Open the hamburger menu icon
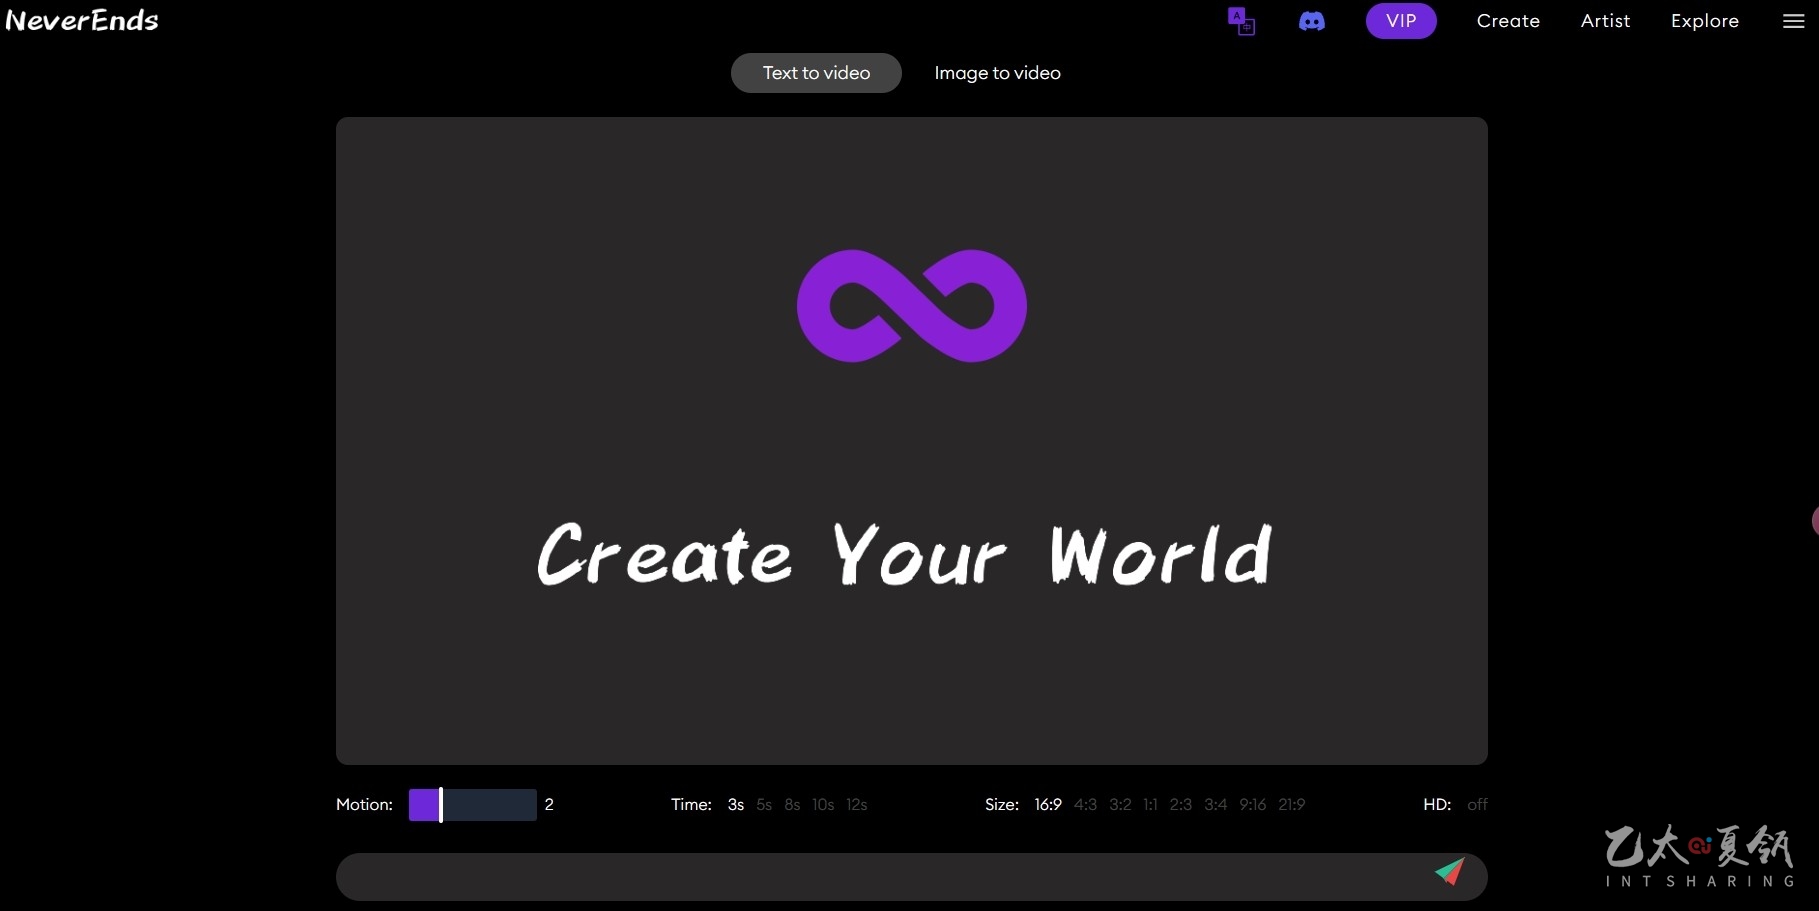The width and height of the screenshot is (1819, 911). (x=1794, y=21)
